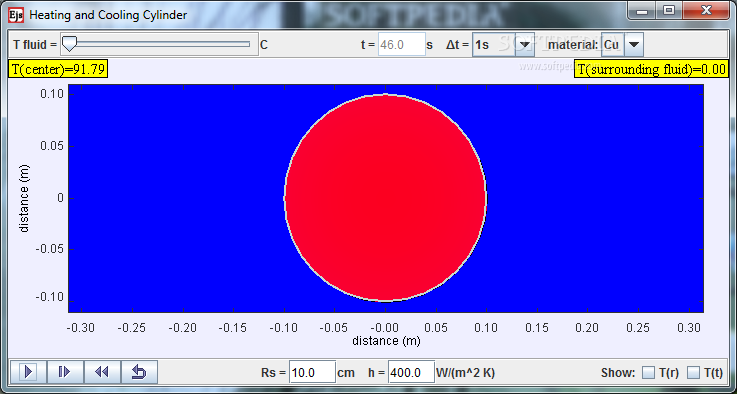Click the 'Heating and Cooling Cylinder' title text
The height and width of the screenshot is (394, 737).
(x=108, y=15)
